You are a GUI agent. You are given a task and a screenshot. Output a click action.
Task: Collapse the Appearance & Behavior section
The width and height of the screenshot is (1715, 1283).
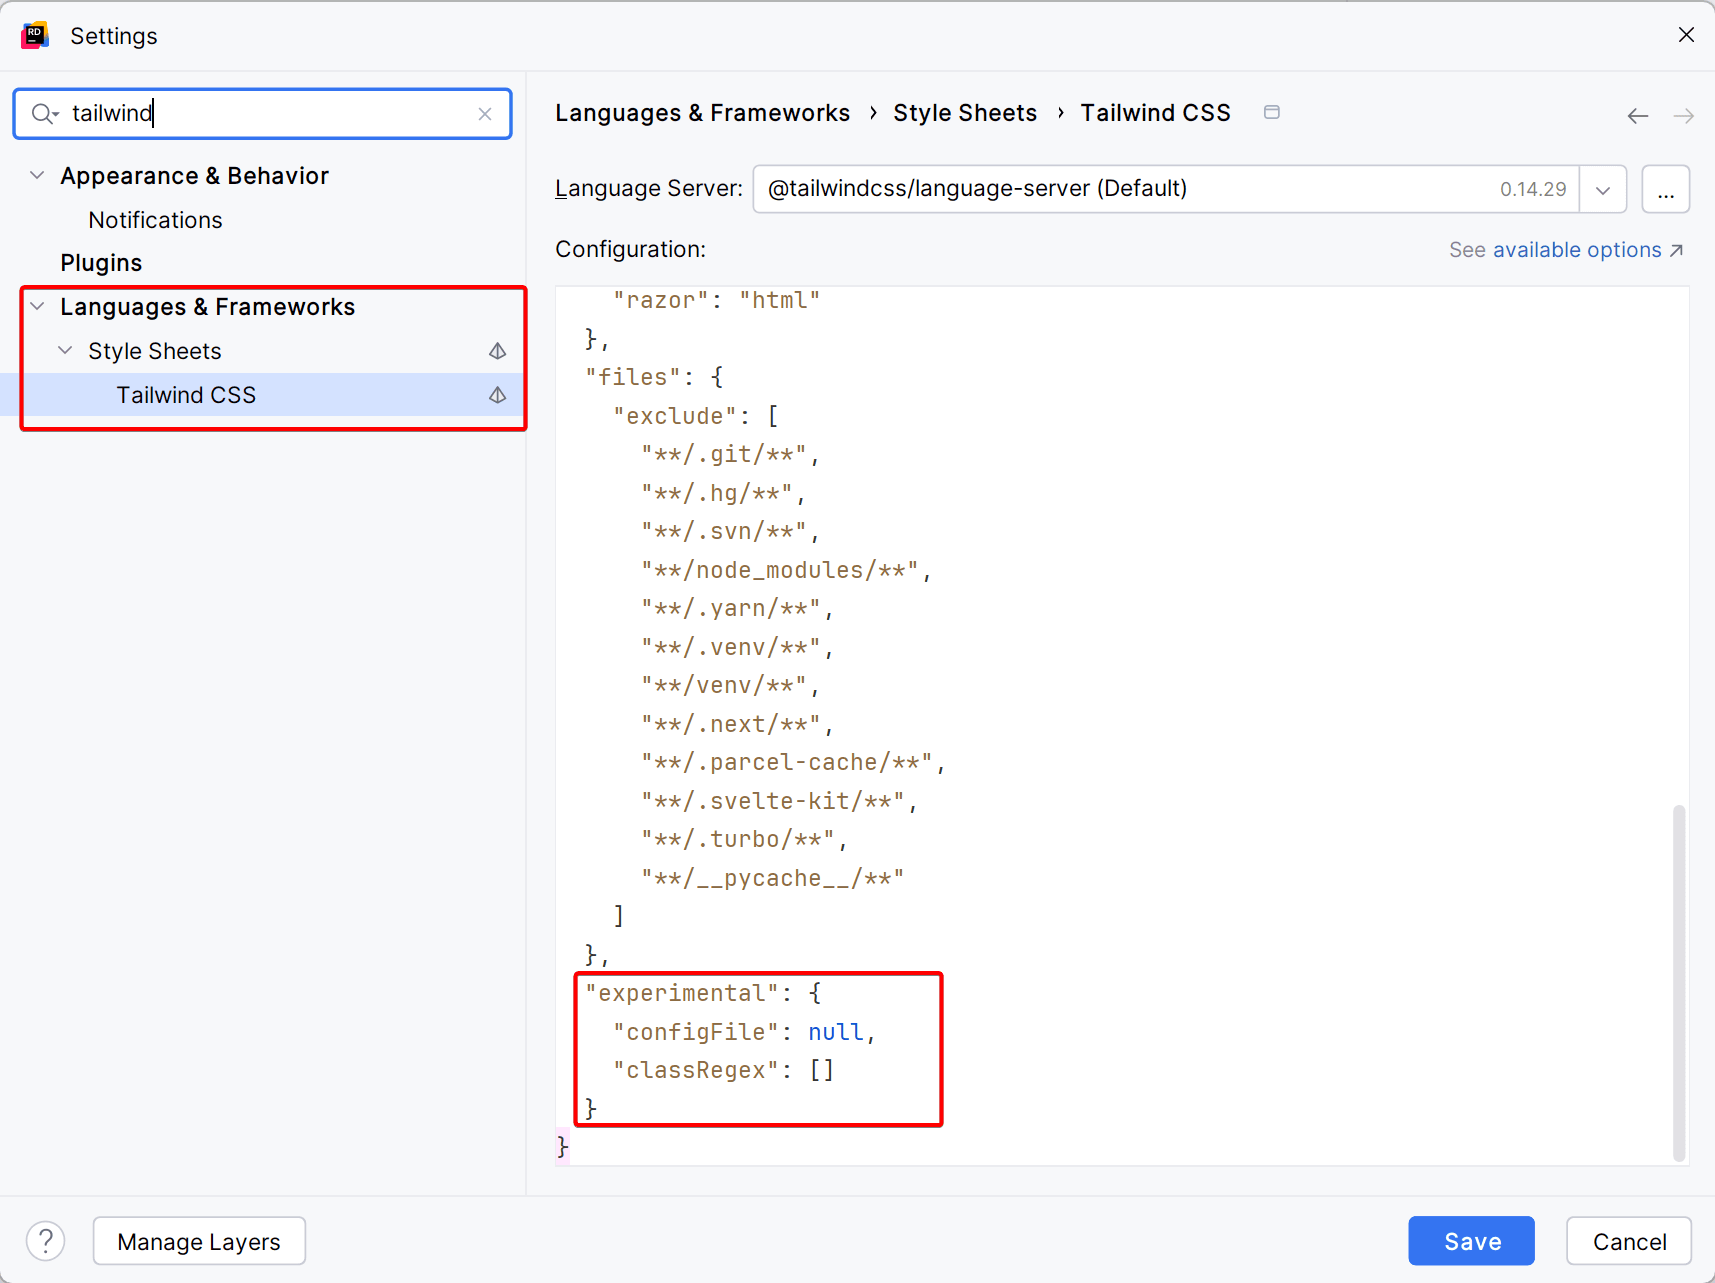tap(37, 175)
